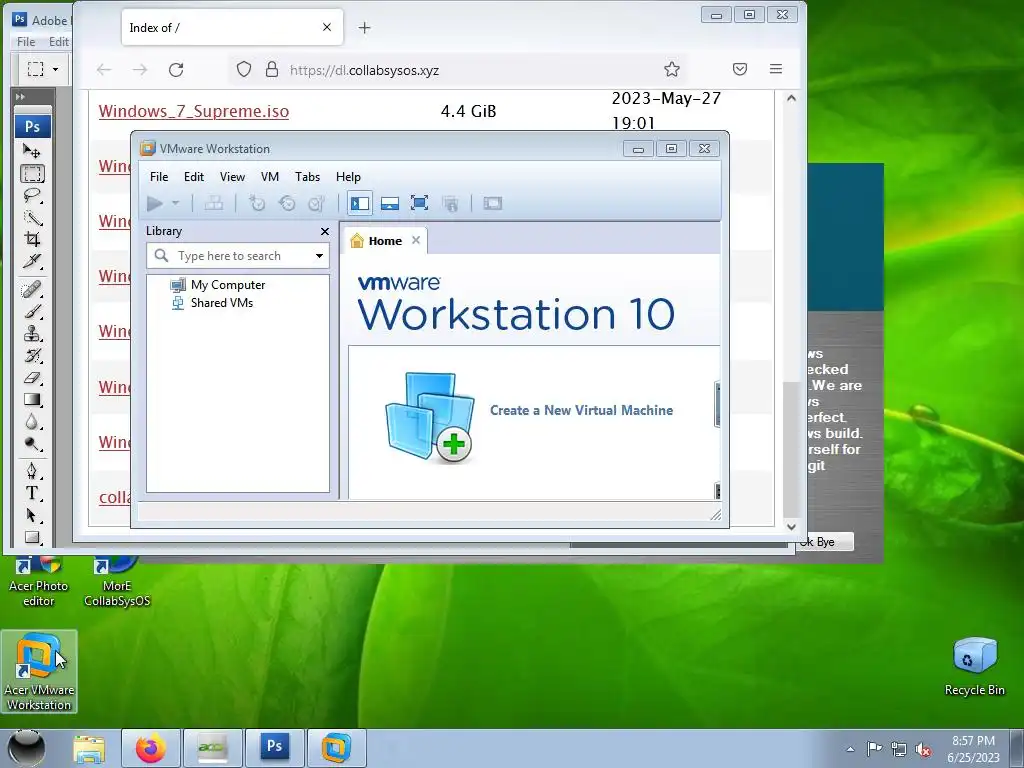Click the Power On play button in VMware
This screenshot has height=768, width=1024.
155,204
